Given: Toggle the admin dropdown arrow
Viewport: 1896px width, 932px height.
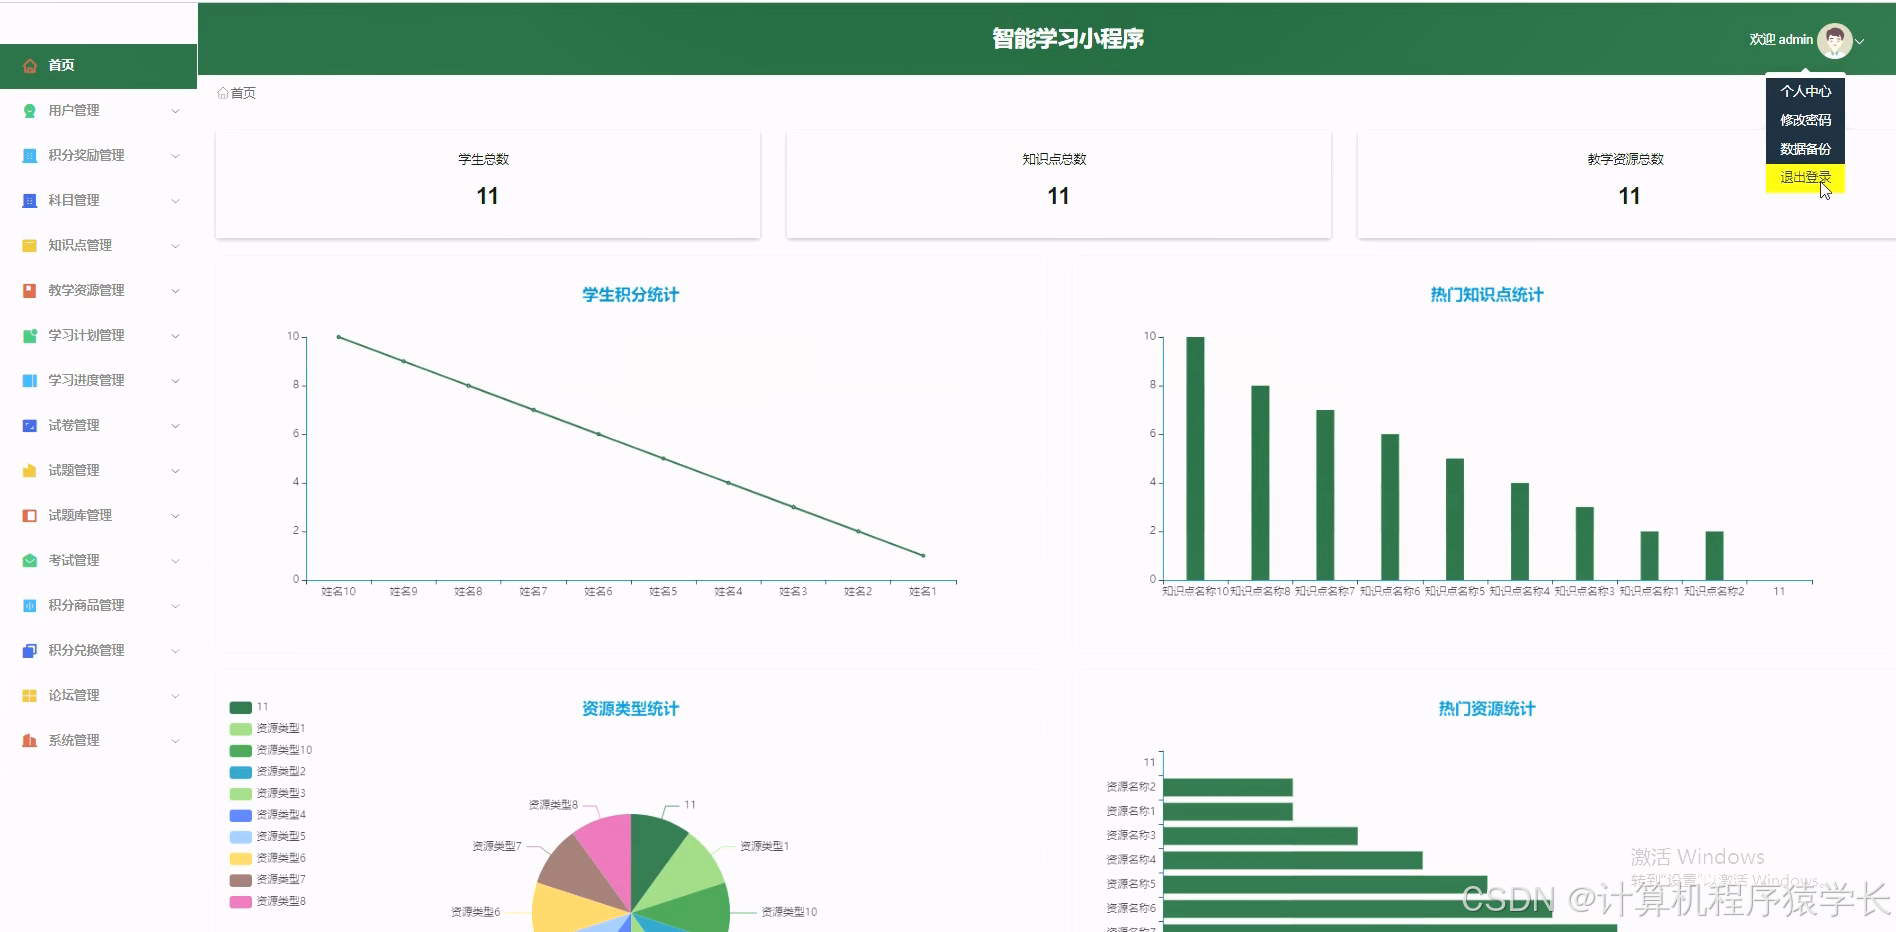Looking at the screenshot, I should [1860, 41].
